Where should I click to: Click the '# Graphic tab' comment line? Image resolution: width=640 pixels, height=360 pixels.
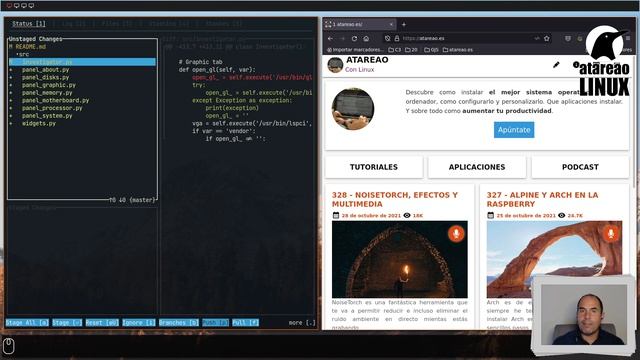pos(200,62)
